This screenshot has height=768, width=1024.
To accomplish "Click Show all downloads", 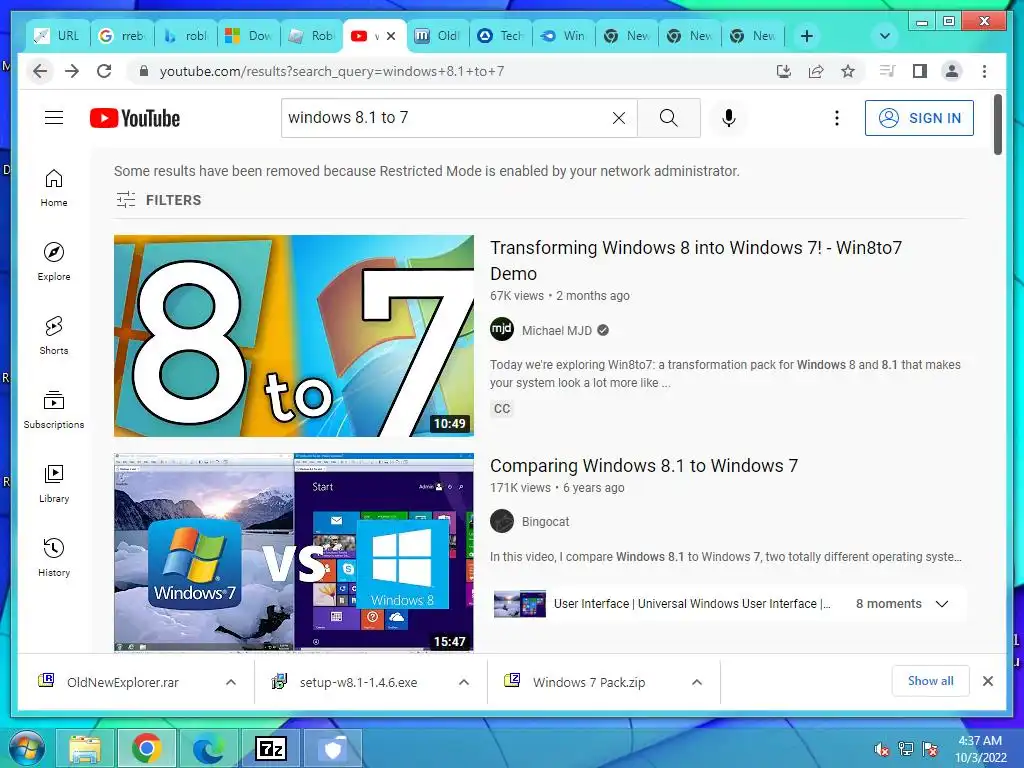I will pyautogui.click(x=930, y=681).
